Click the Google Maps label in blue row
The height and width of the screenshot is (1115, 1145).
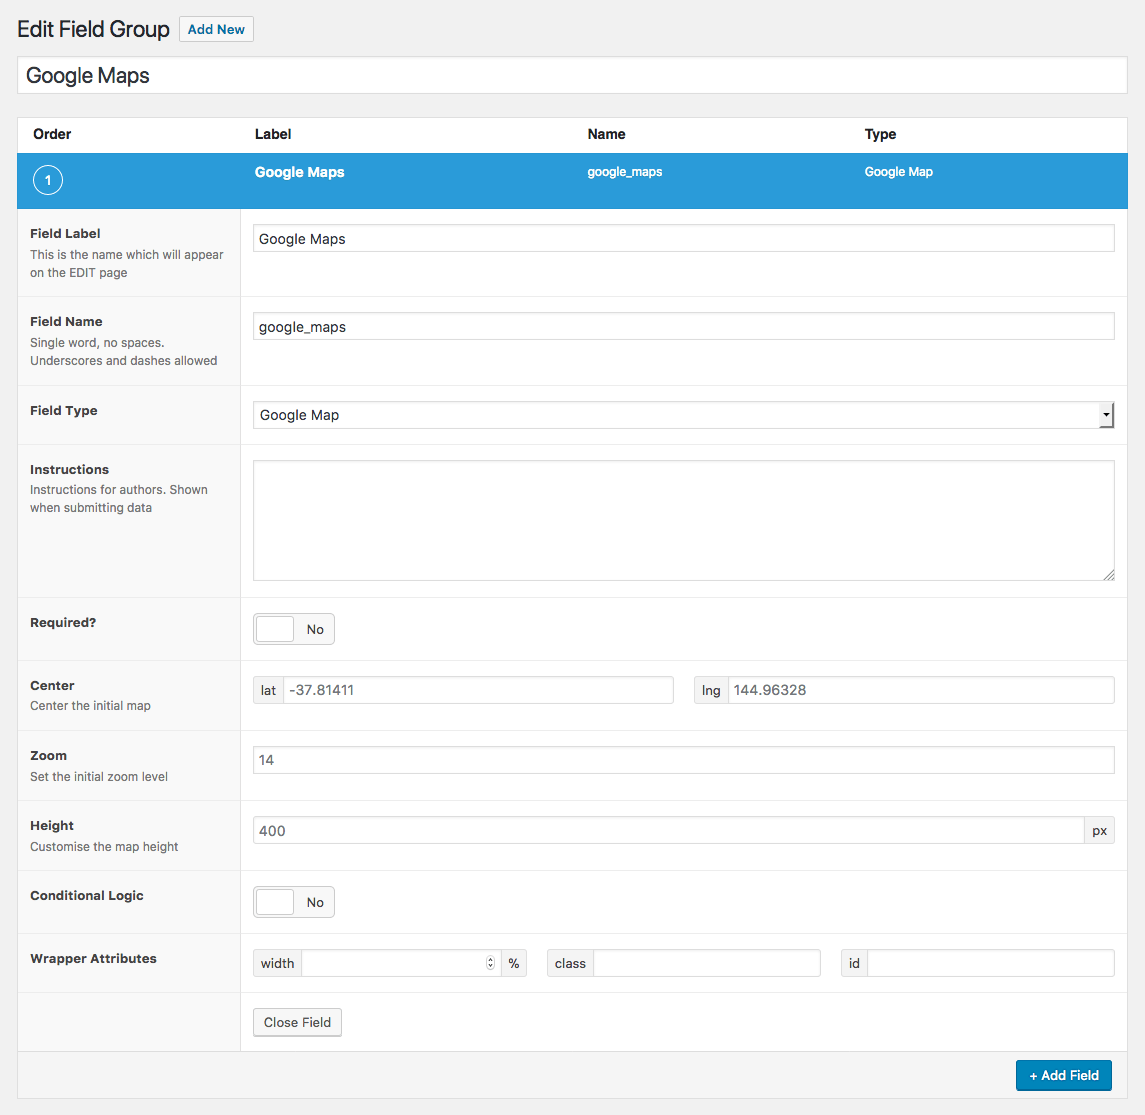point(299,172)
